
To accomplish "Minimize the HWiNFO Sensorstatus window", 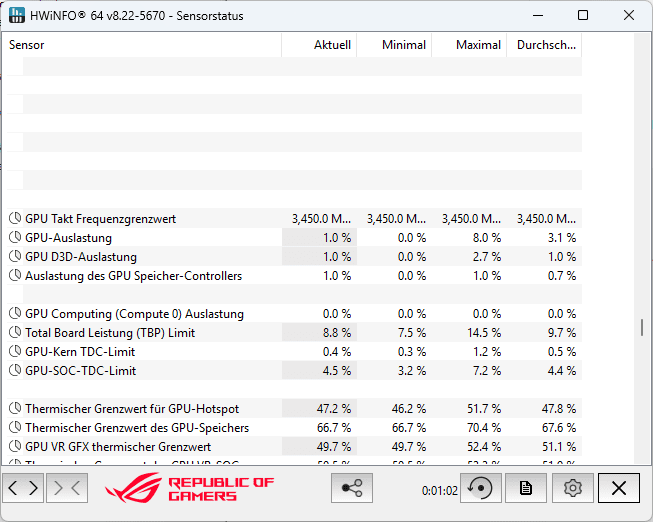I will pyautogui.click(x=538, y=15).
